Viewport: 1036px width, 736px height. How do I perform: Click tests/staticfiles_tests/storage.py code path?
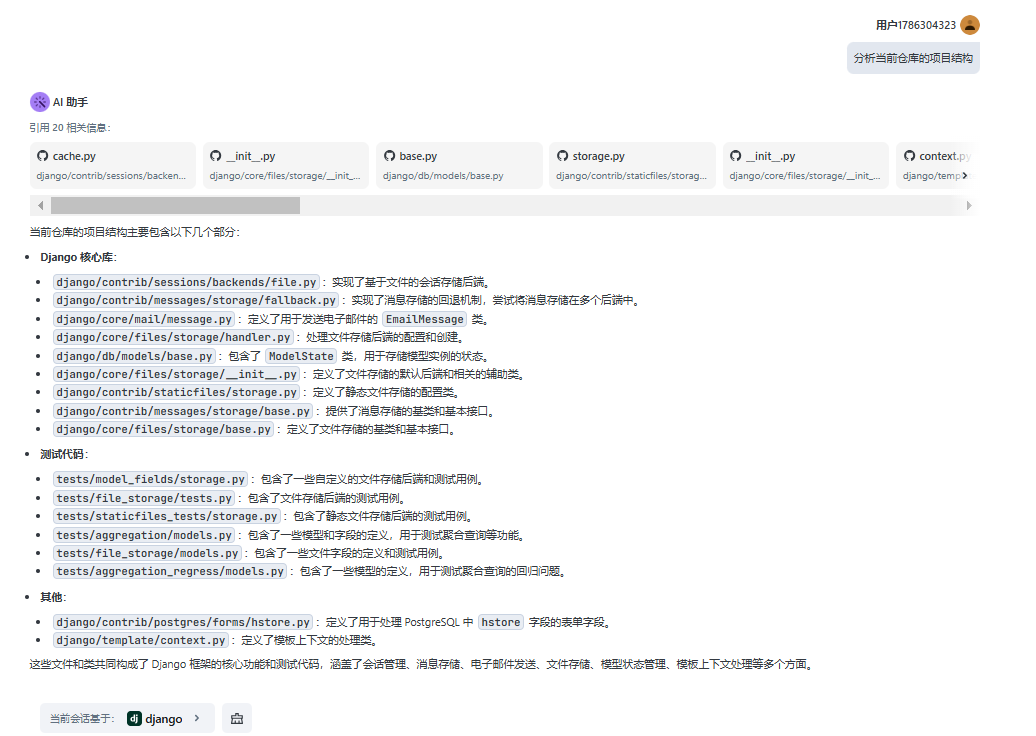point(166,516)
